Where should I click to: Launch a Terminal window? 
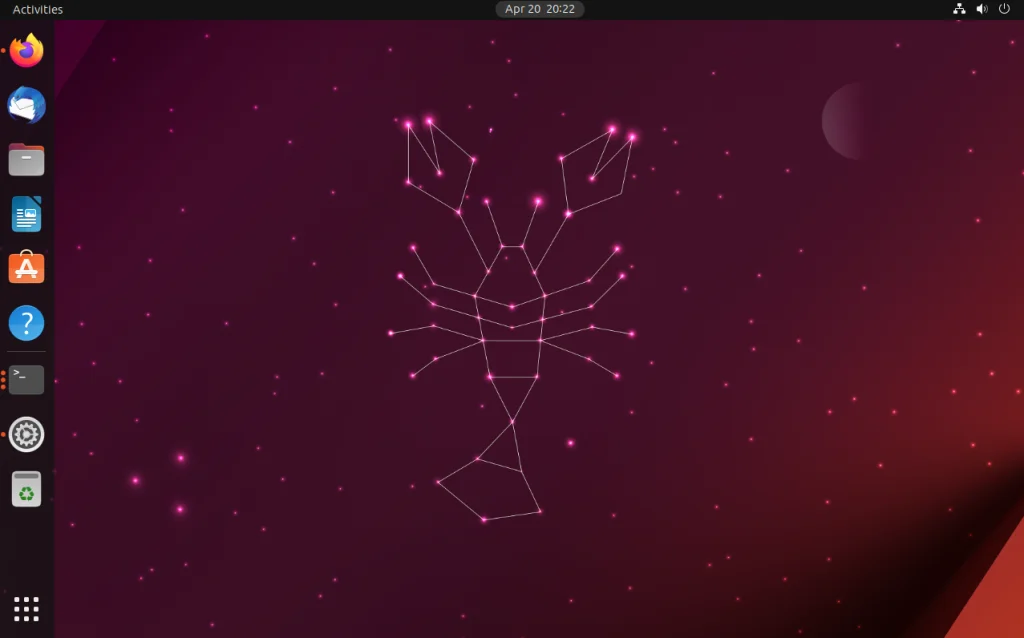[x=25, y=378]
